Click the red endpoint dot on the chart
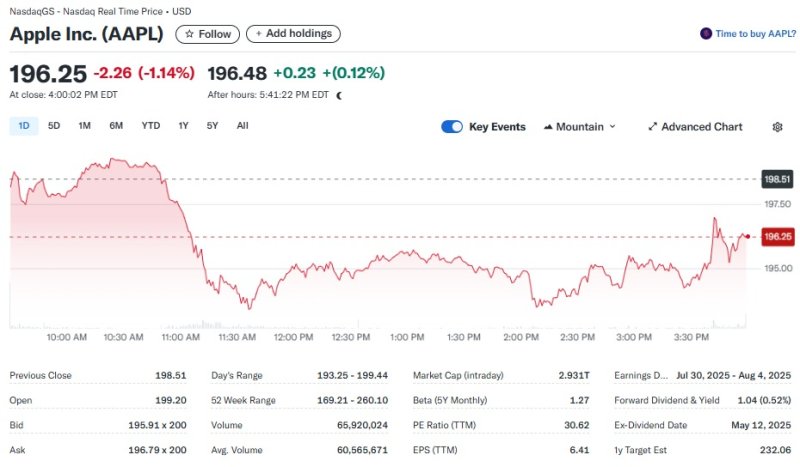This screenshot has height=467, width=800. pyautogui.click(x=747, y=236)
